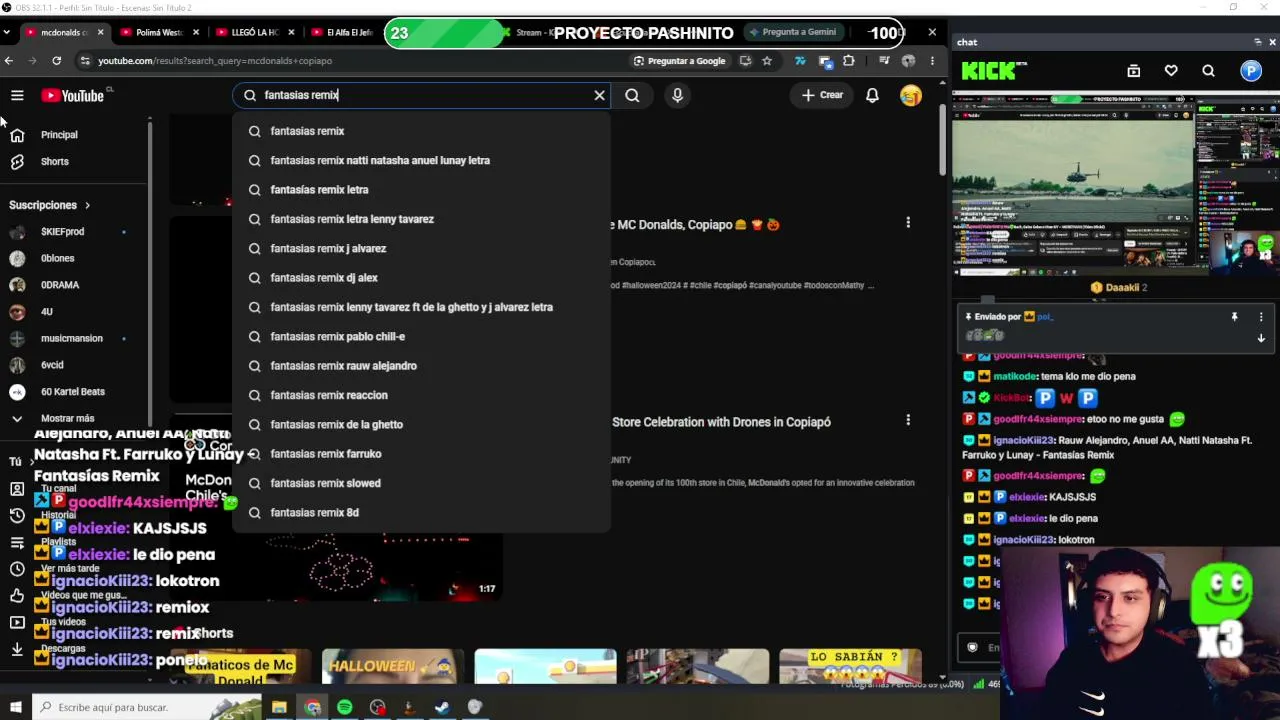Open the YouTube account avatar menu

pos(910,95)
